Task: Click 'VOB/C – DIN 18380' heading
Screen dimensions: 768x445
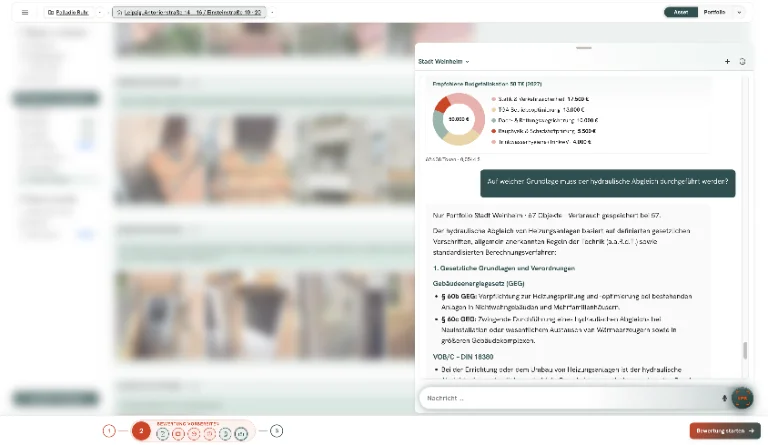Action: point(463,357)
